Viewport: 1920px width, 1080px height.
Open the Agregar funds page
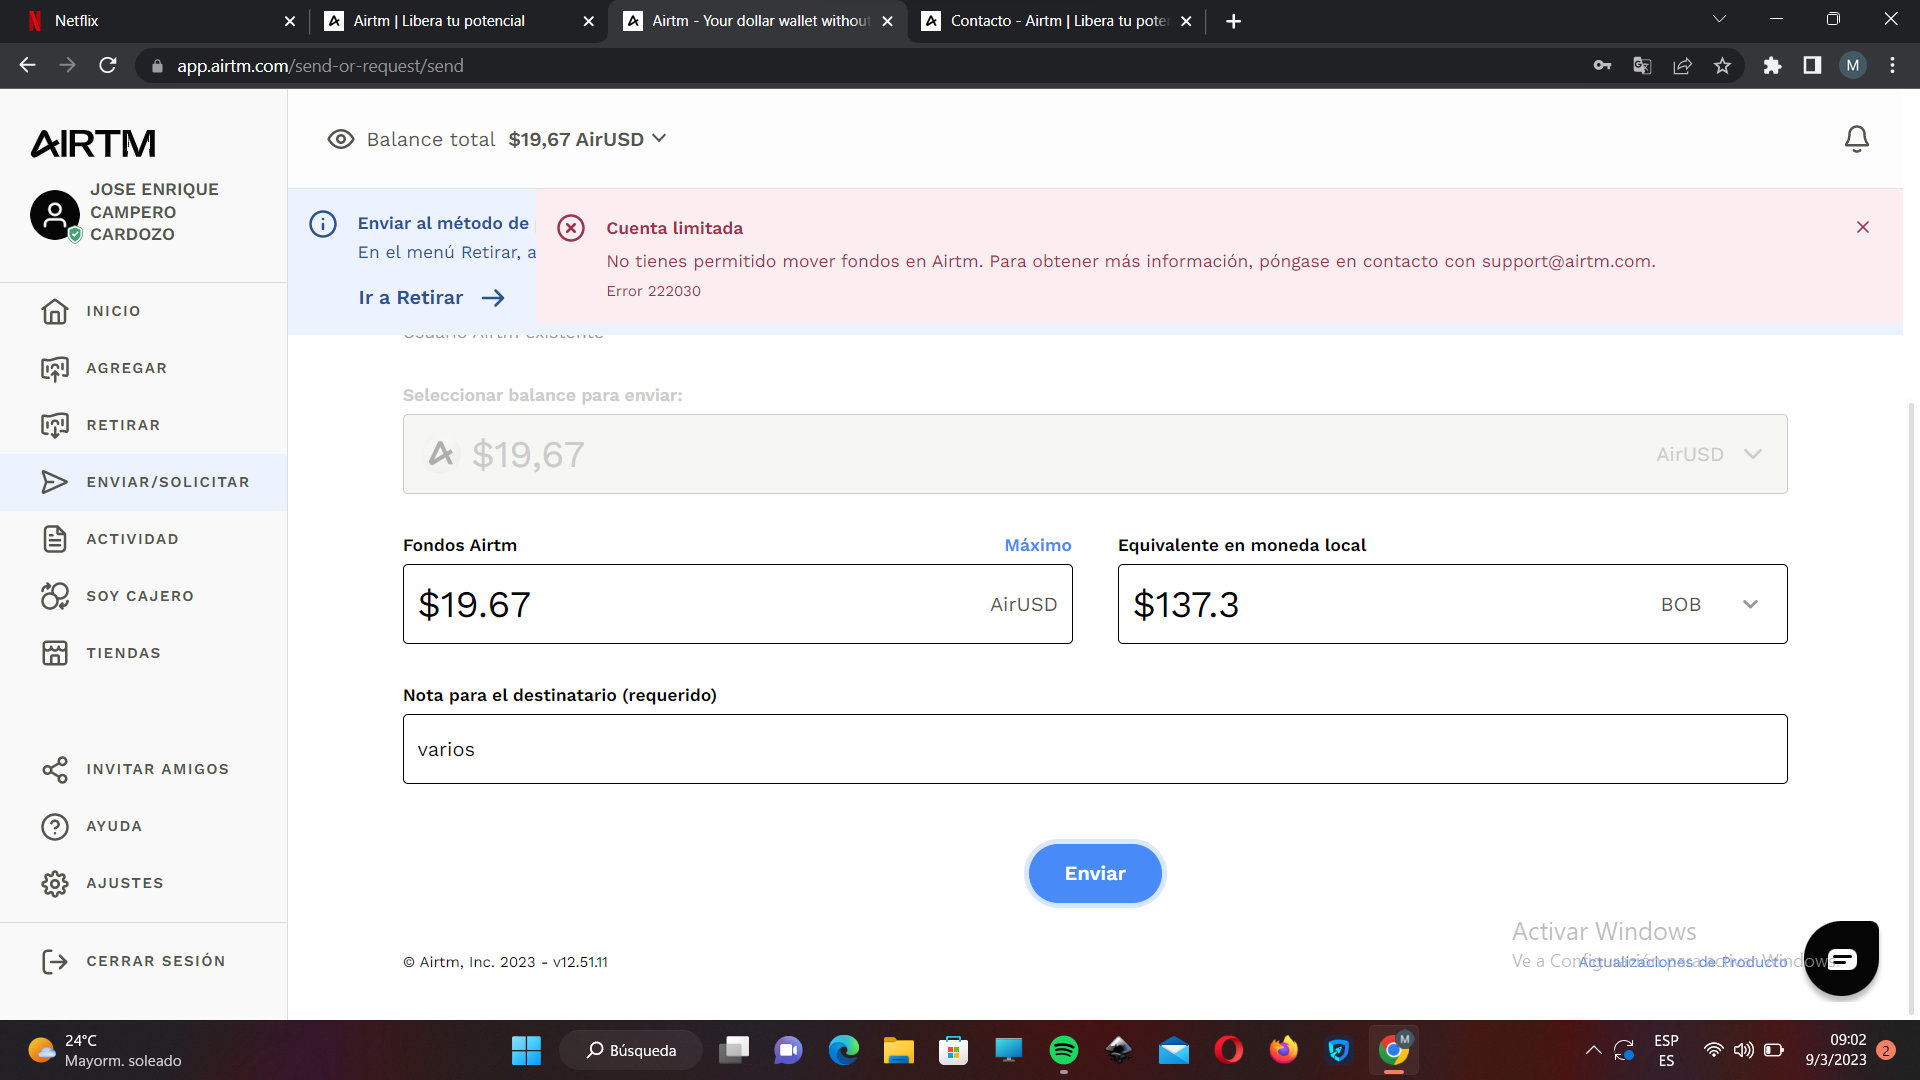point(126,368)
